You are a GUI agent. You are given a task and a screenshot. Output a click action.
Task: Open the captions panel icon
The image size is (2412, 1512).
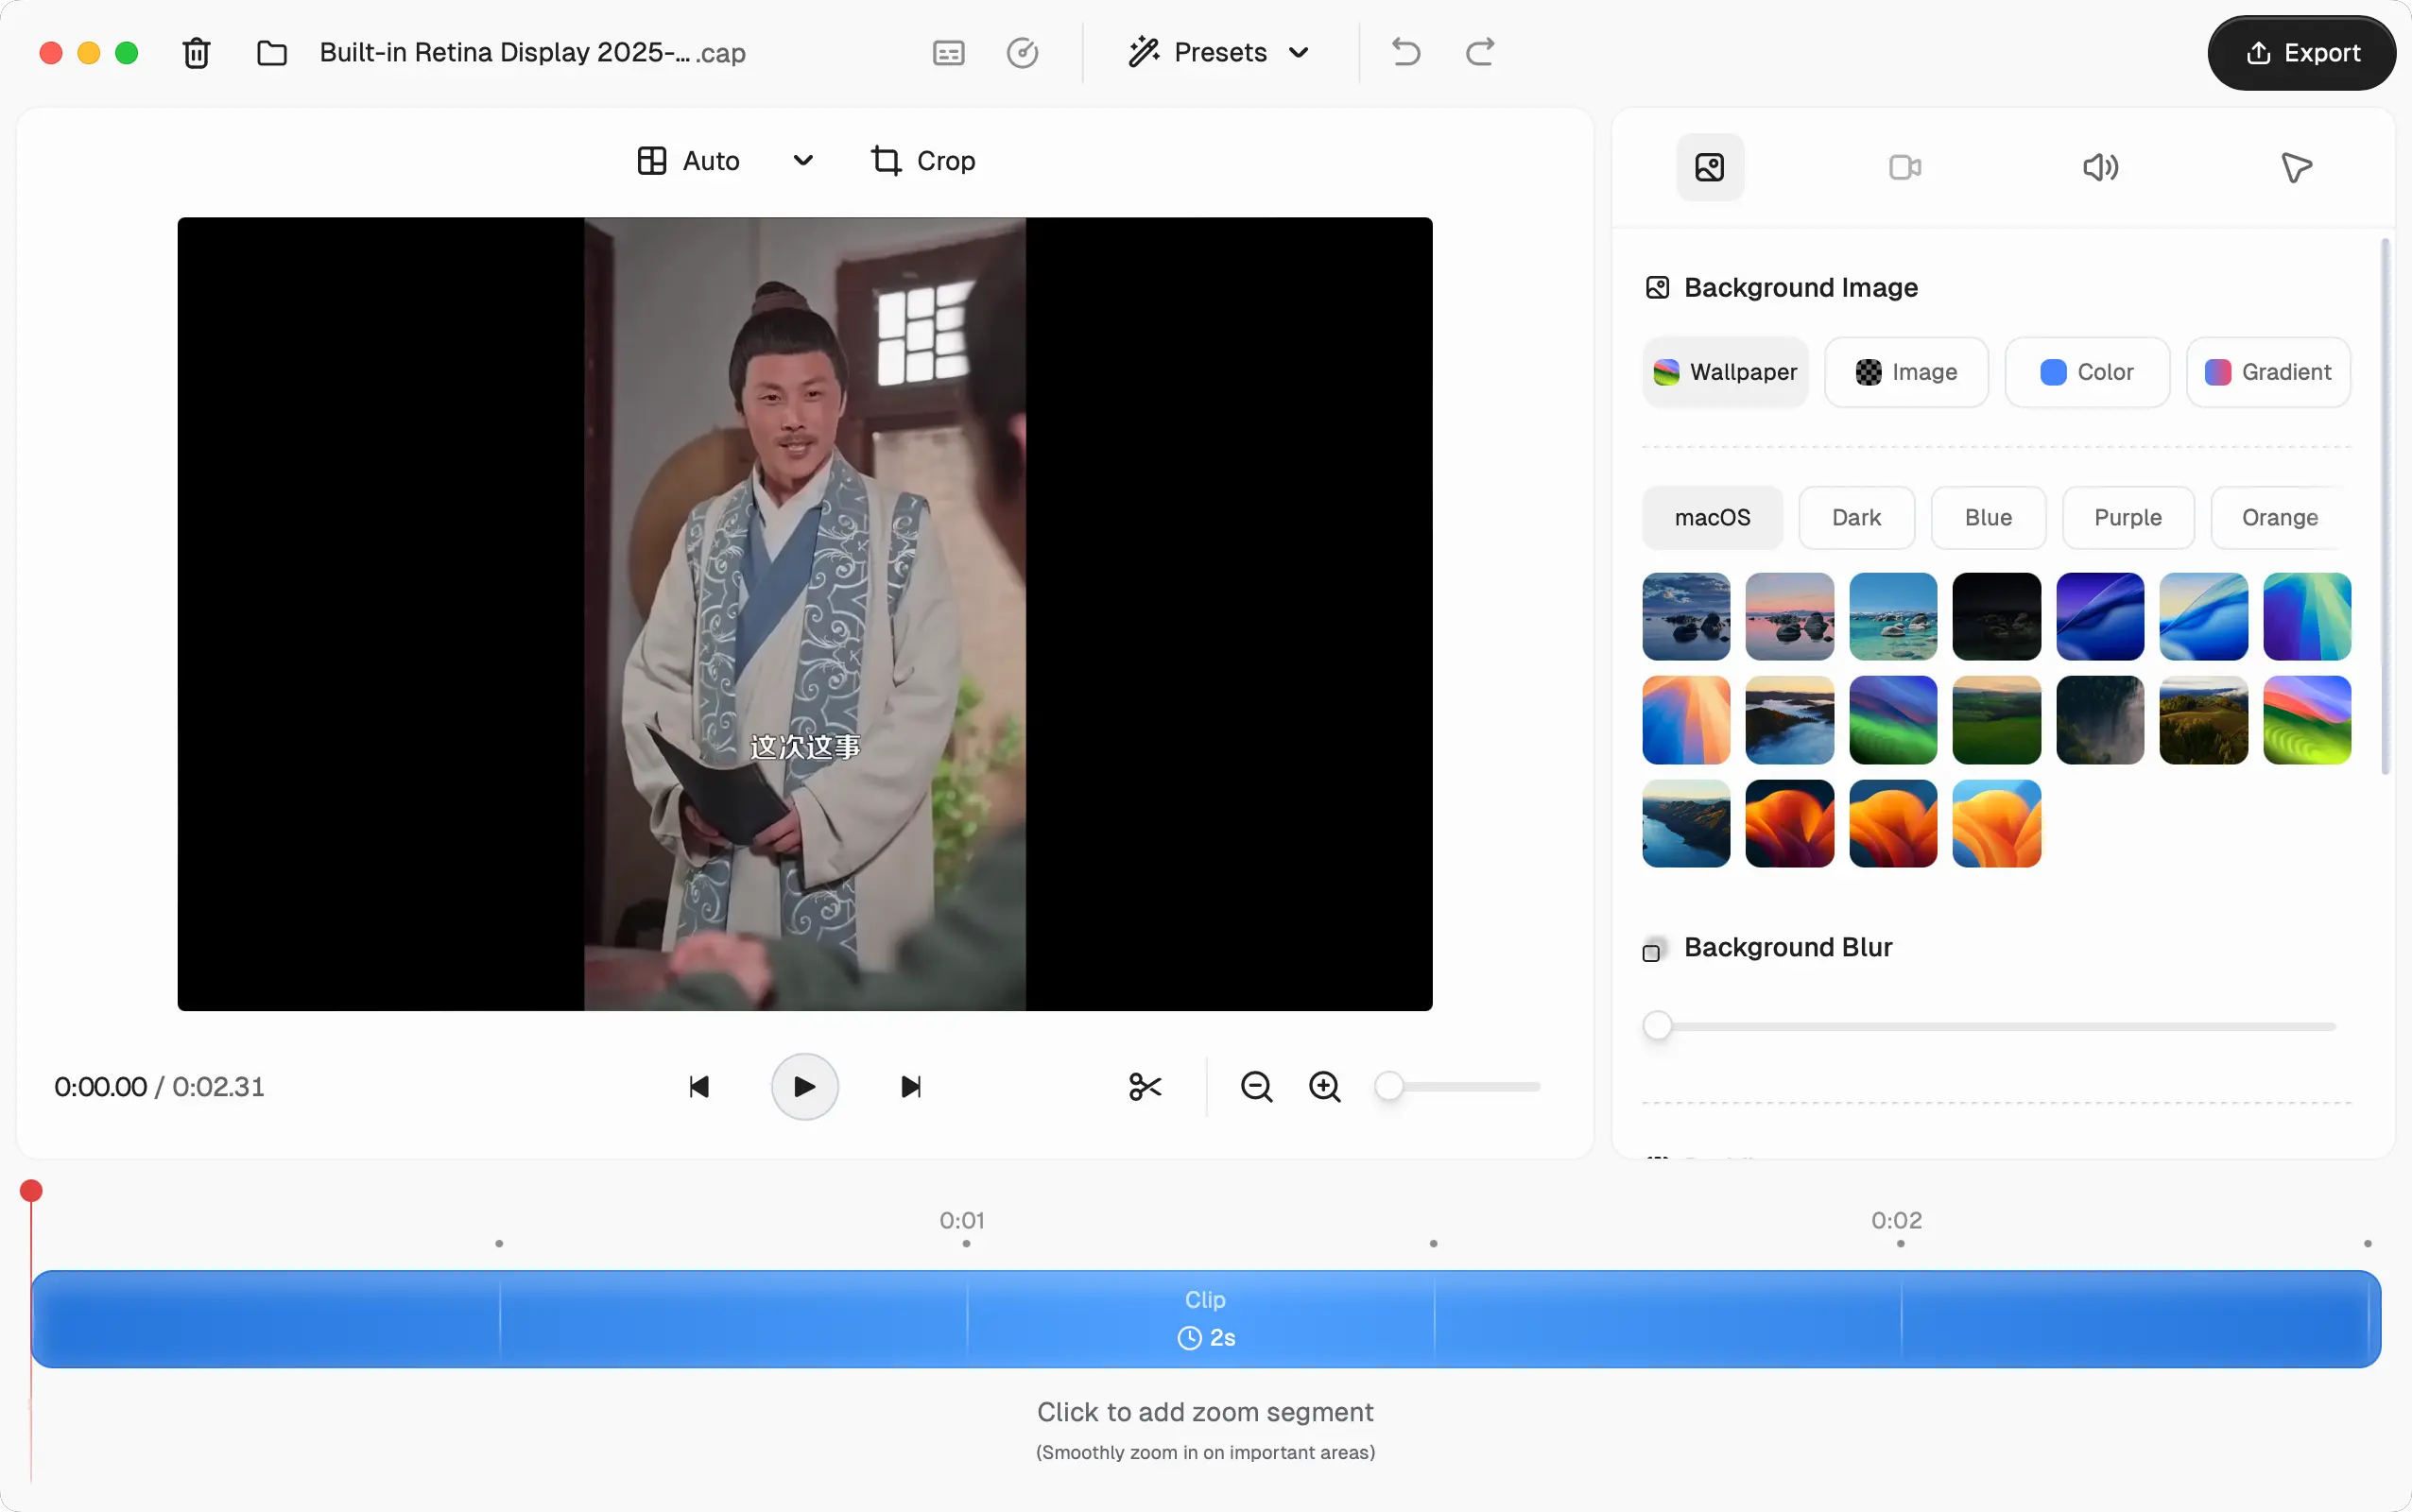coord(948,53)
